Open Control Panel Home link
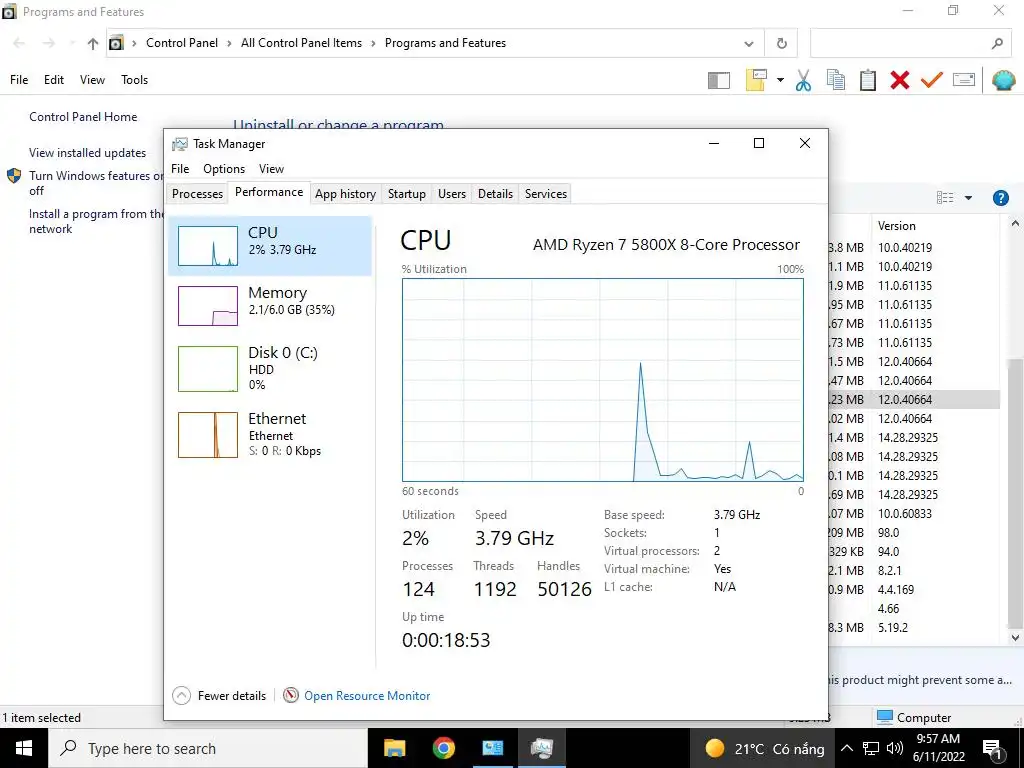The image size is (1024, 768). point(83,117)
